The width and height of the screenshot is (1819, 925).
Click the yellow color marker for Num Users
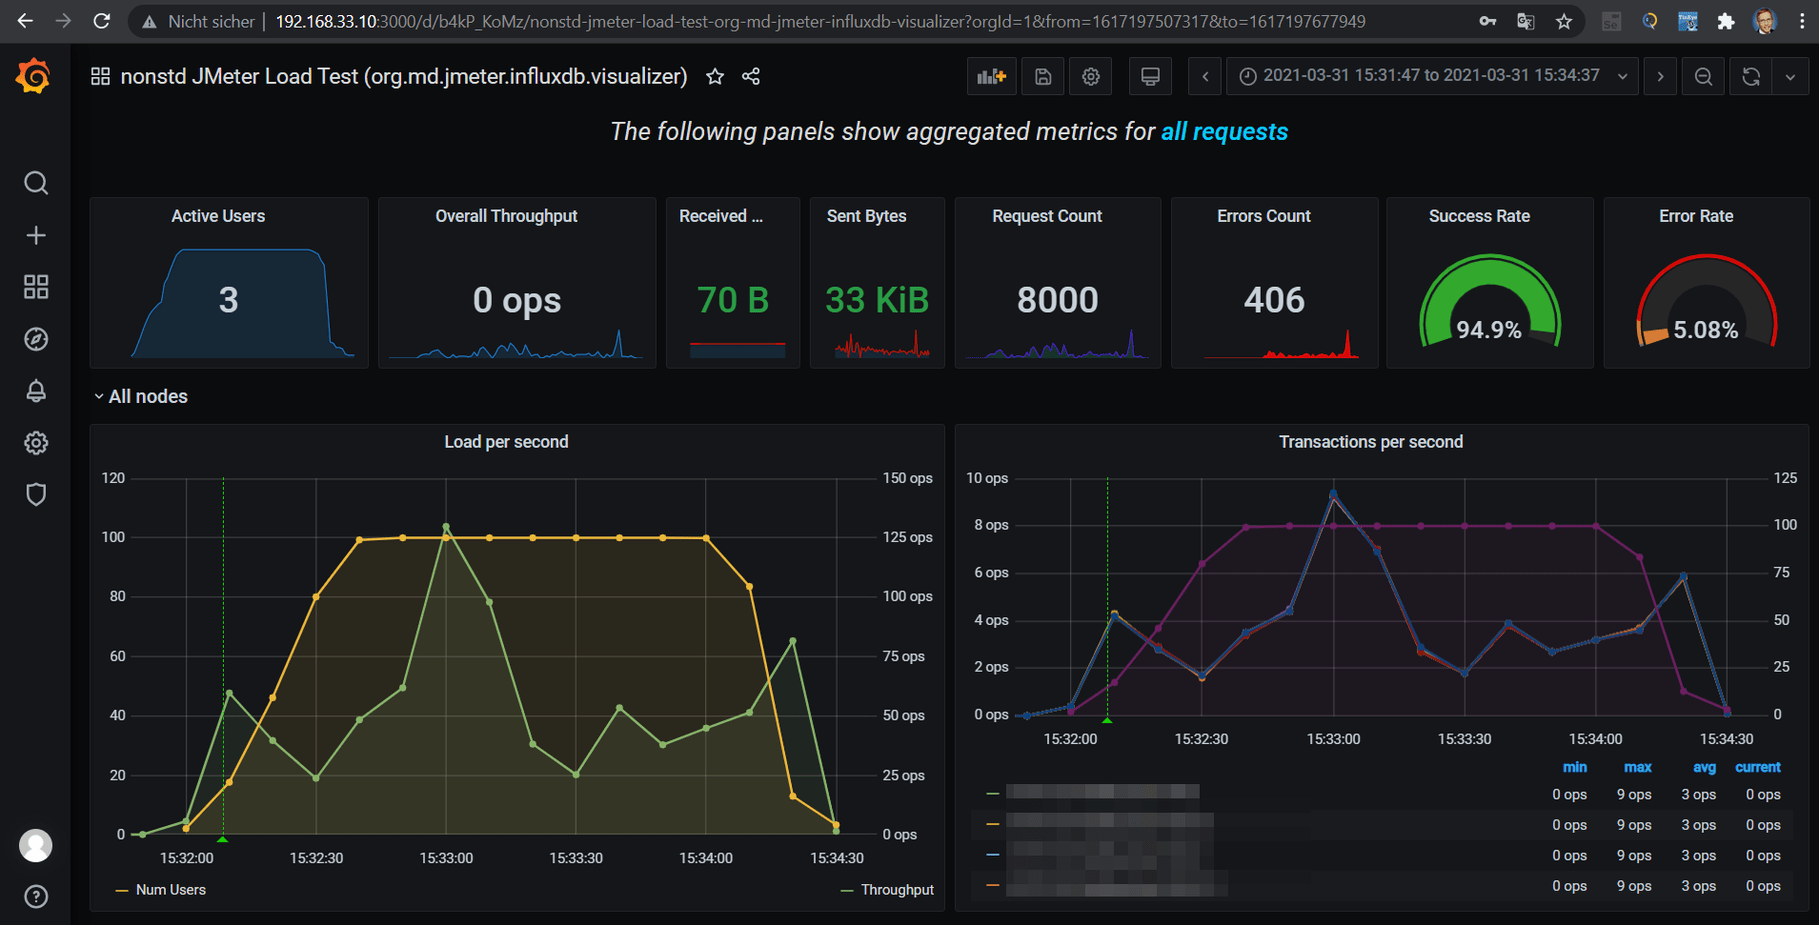(x=122, y=889)
